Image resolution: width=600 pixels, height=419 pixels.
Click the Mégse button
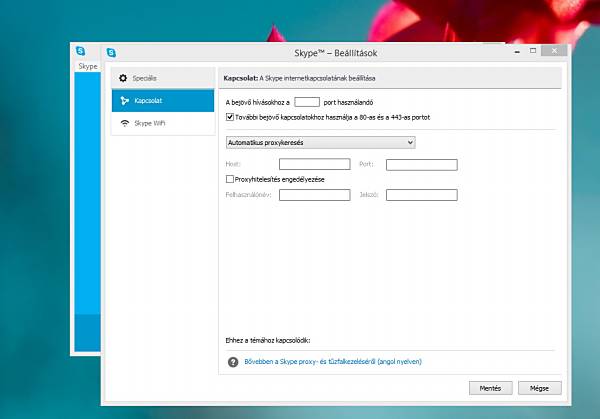pyautogui.click(x=540, y=388)
